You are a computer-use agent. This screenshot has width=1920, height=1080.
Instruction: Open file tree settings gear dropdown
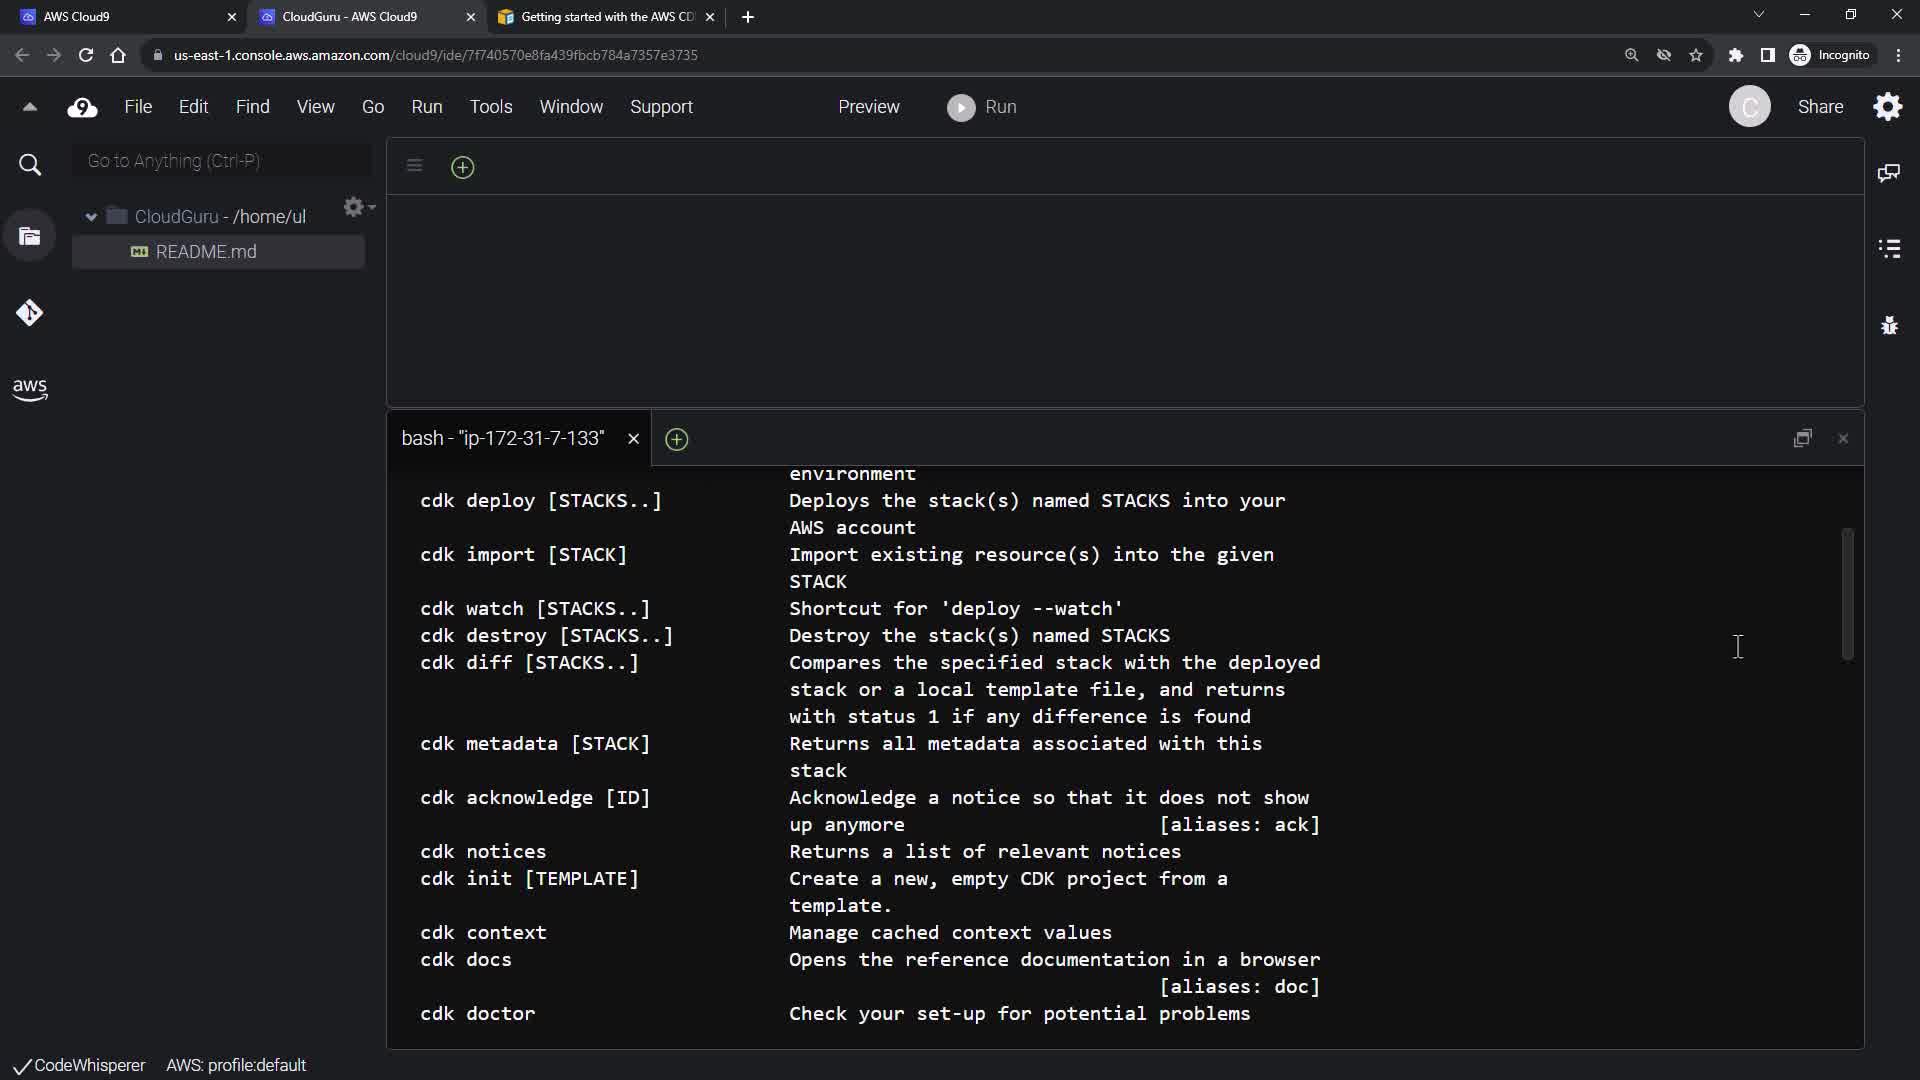coord(358,207)
